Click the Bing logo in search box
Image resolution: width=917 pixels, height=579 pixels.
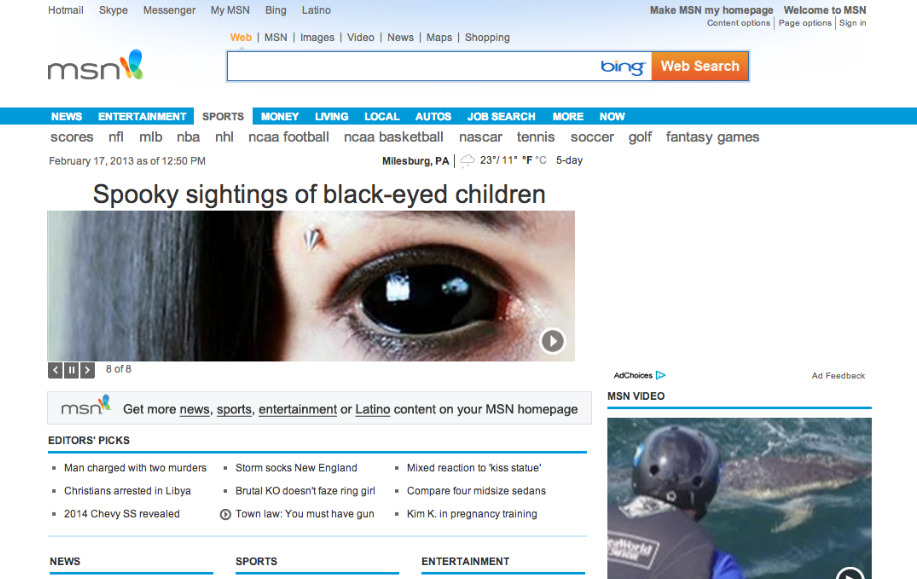pyautogui.click(x=622, y=67)
